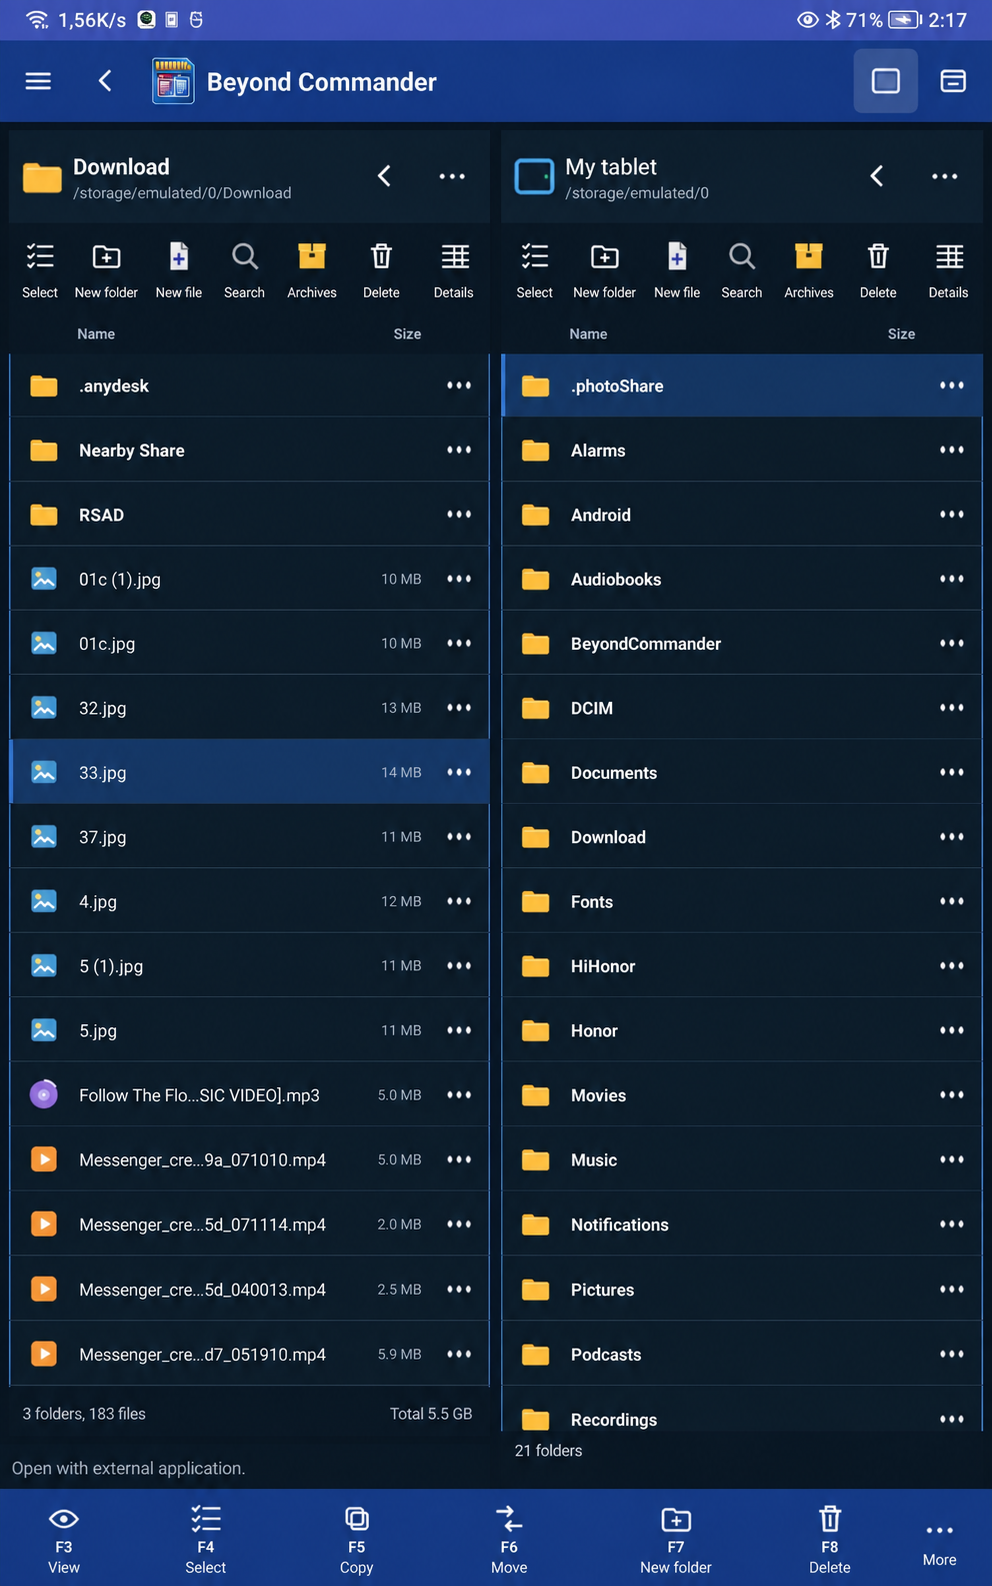Open the Fonts folder
Viewport: 992px width, 1586px height.
742,902
